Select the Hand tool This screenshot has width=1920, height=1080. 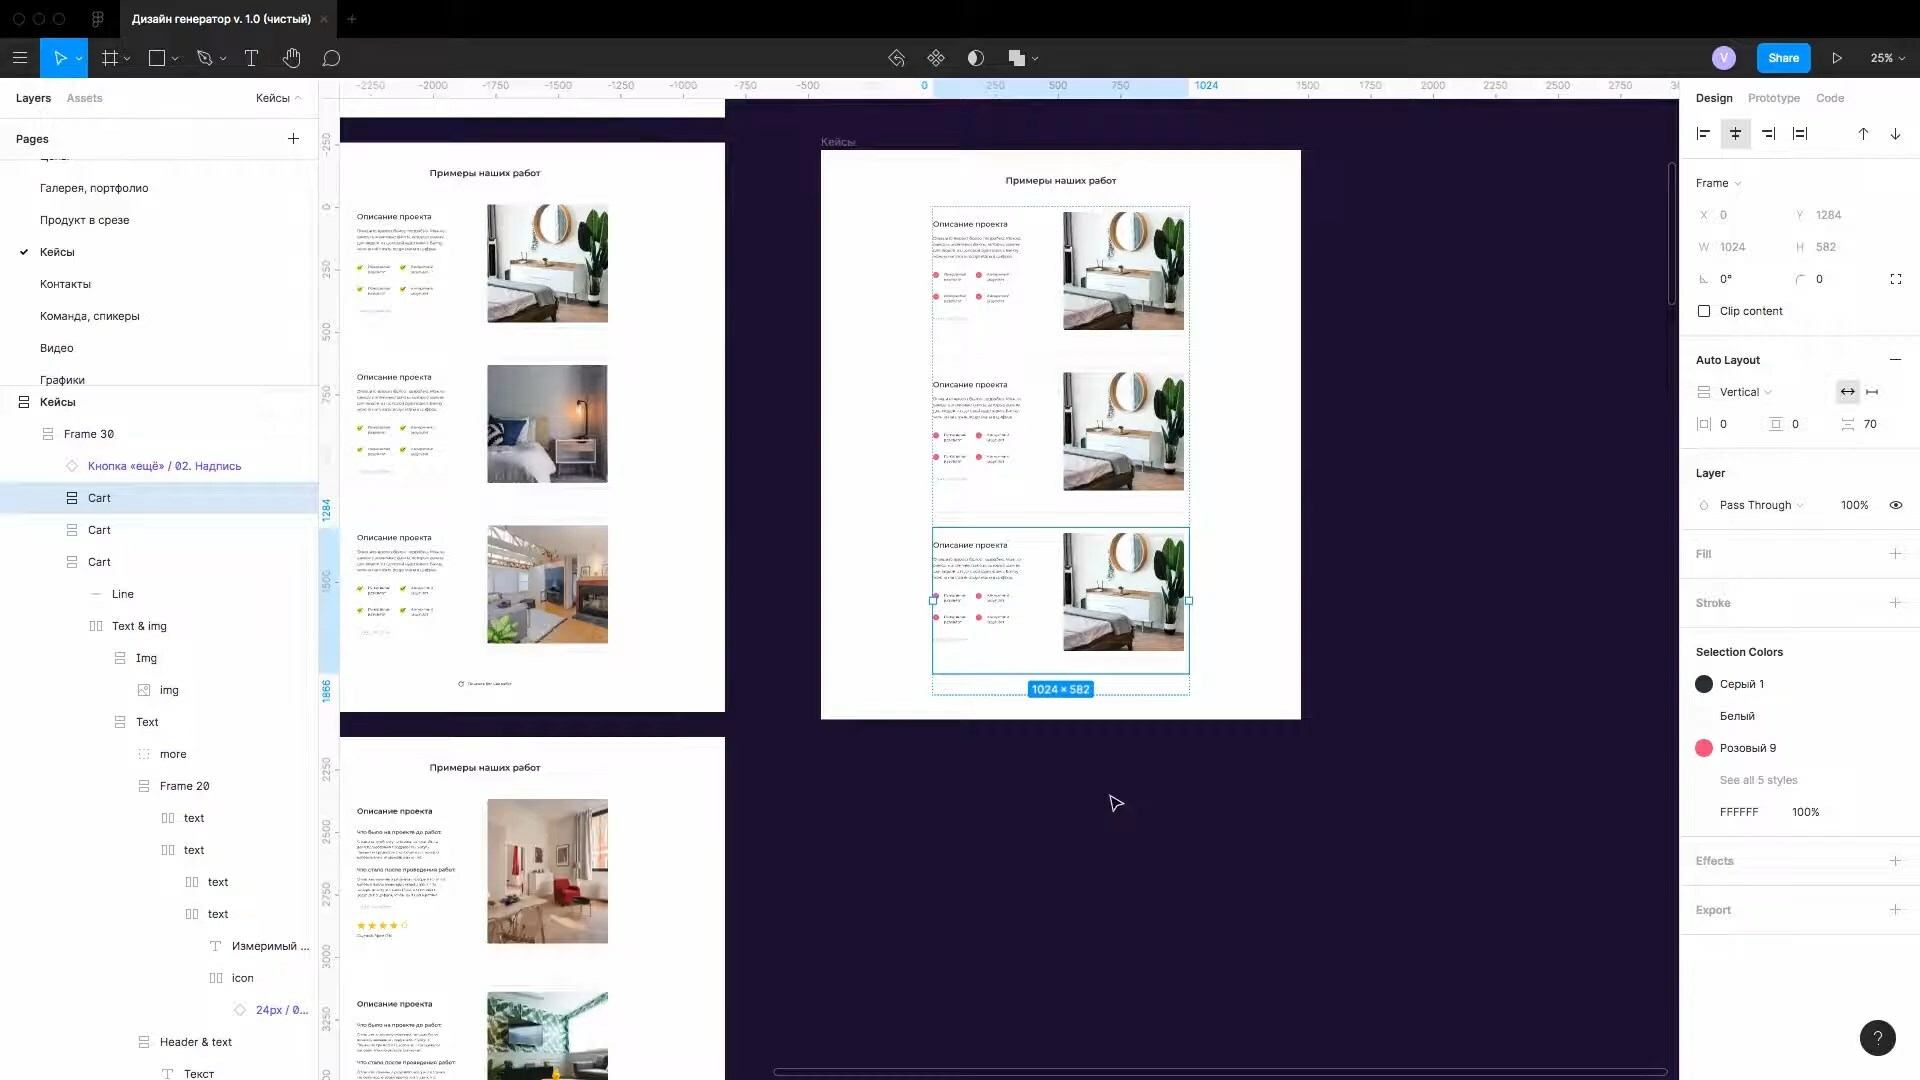(x=291, y=58)
